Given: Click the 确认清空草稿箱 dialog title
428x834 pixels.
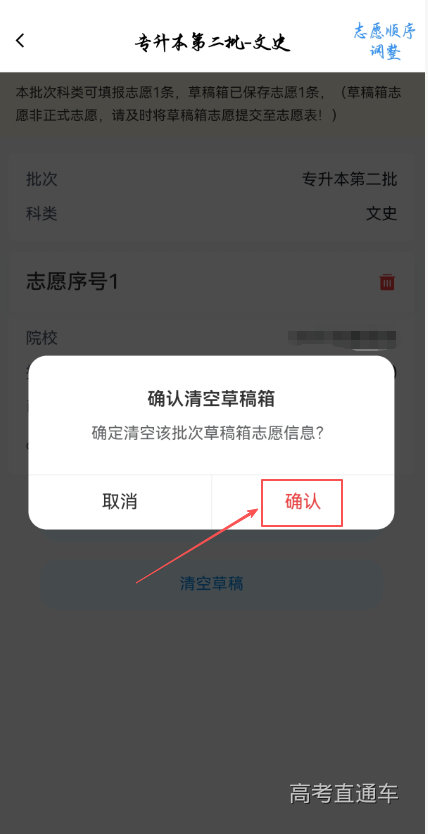Looking at the screenshot, I should (x=211, y=398).
